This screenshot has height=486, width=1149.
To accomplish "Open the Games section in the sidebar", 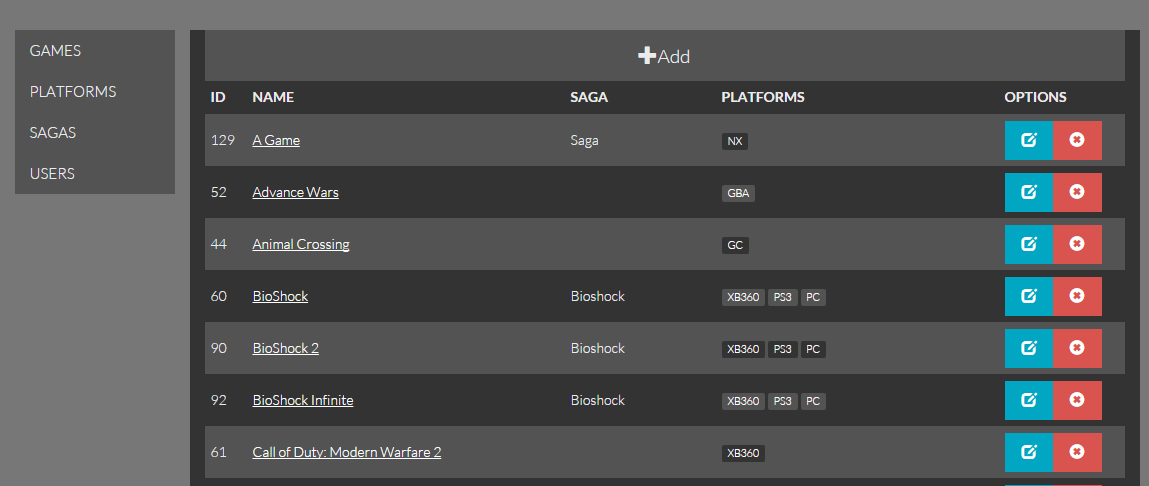I will (x=55, y=50).
